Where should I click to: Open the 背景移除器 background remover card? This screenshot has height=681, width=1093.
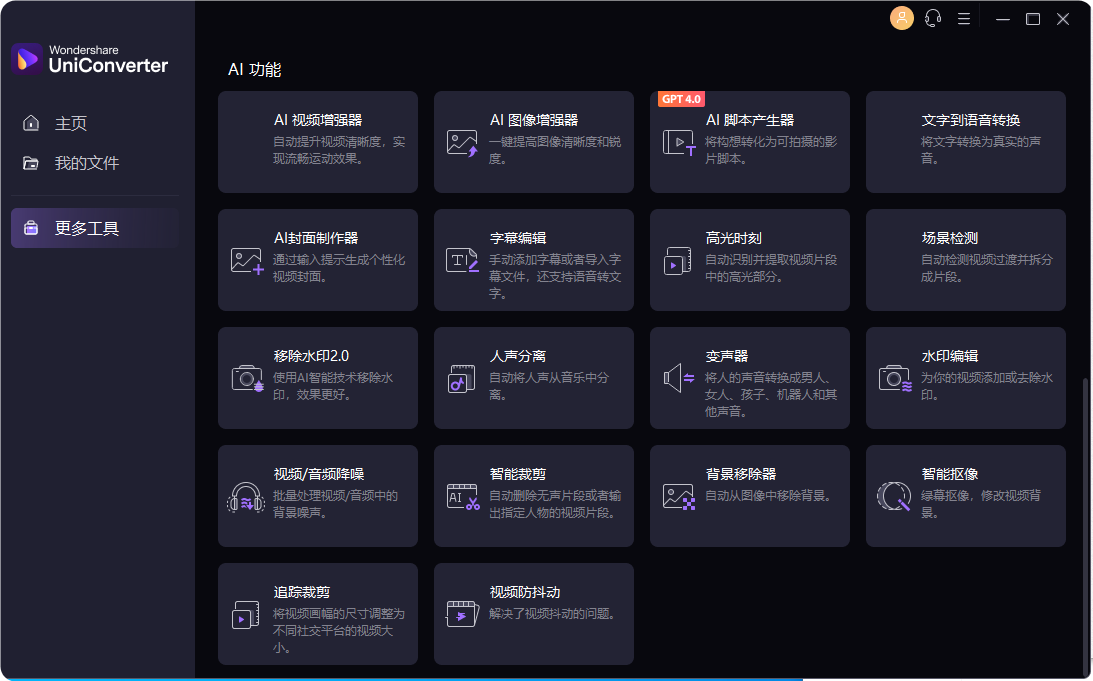[749, 496]
